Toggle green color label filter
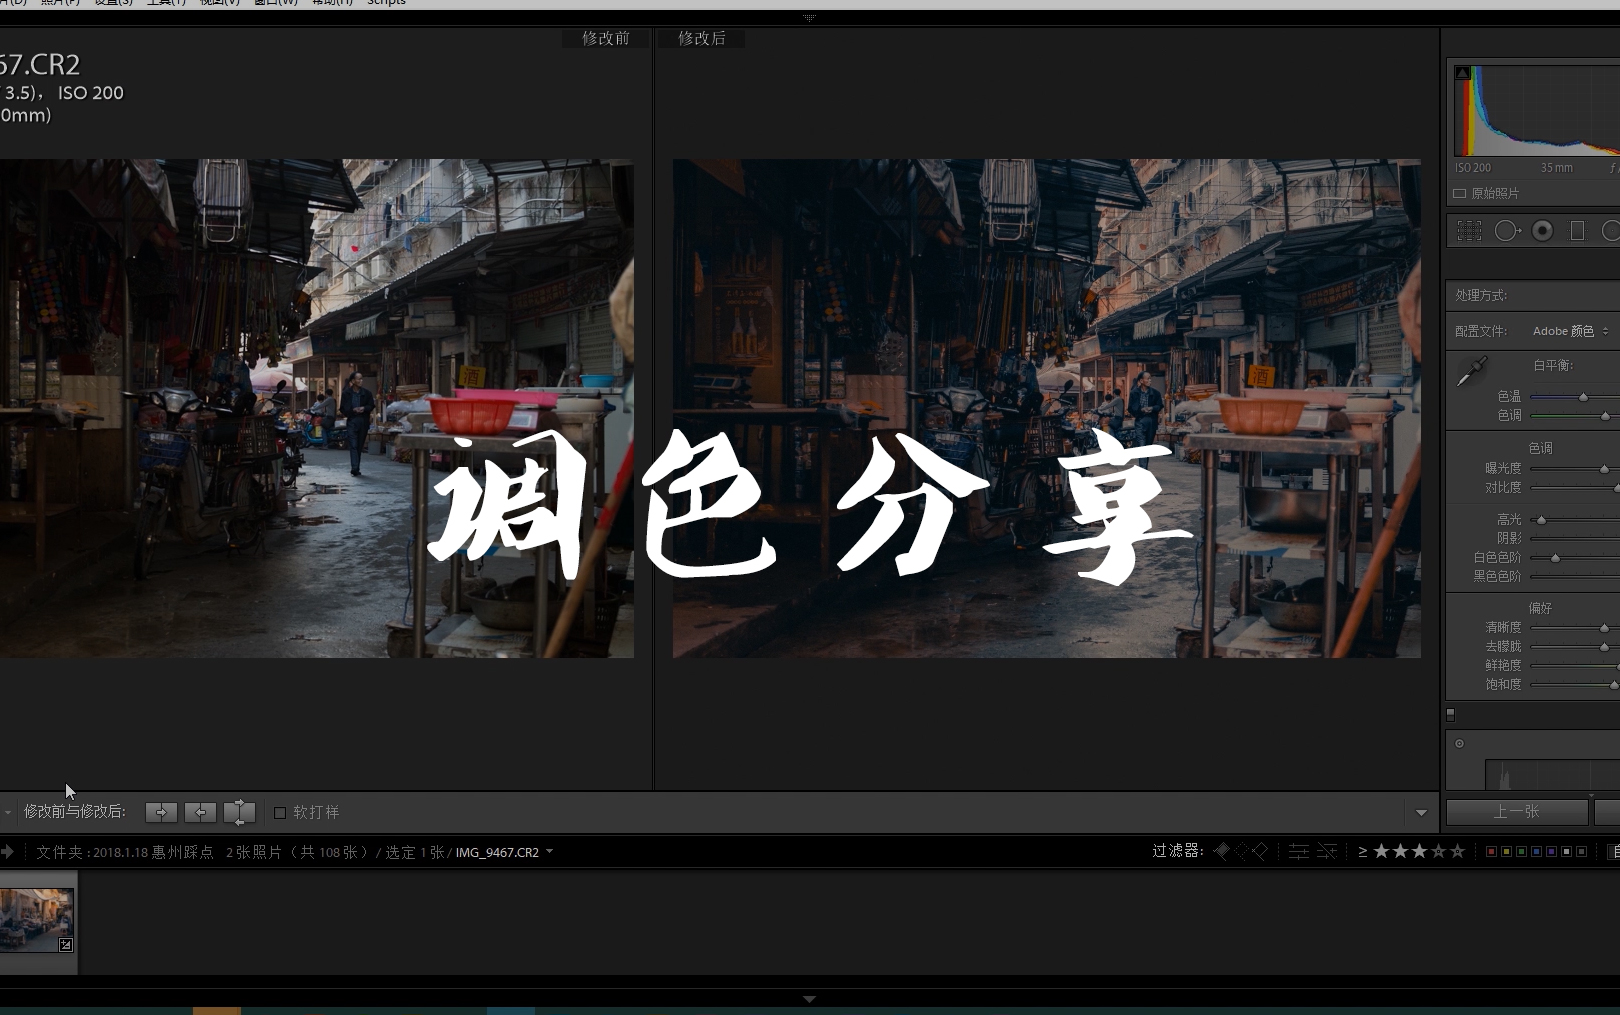 [x=1522, y=852]
